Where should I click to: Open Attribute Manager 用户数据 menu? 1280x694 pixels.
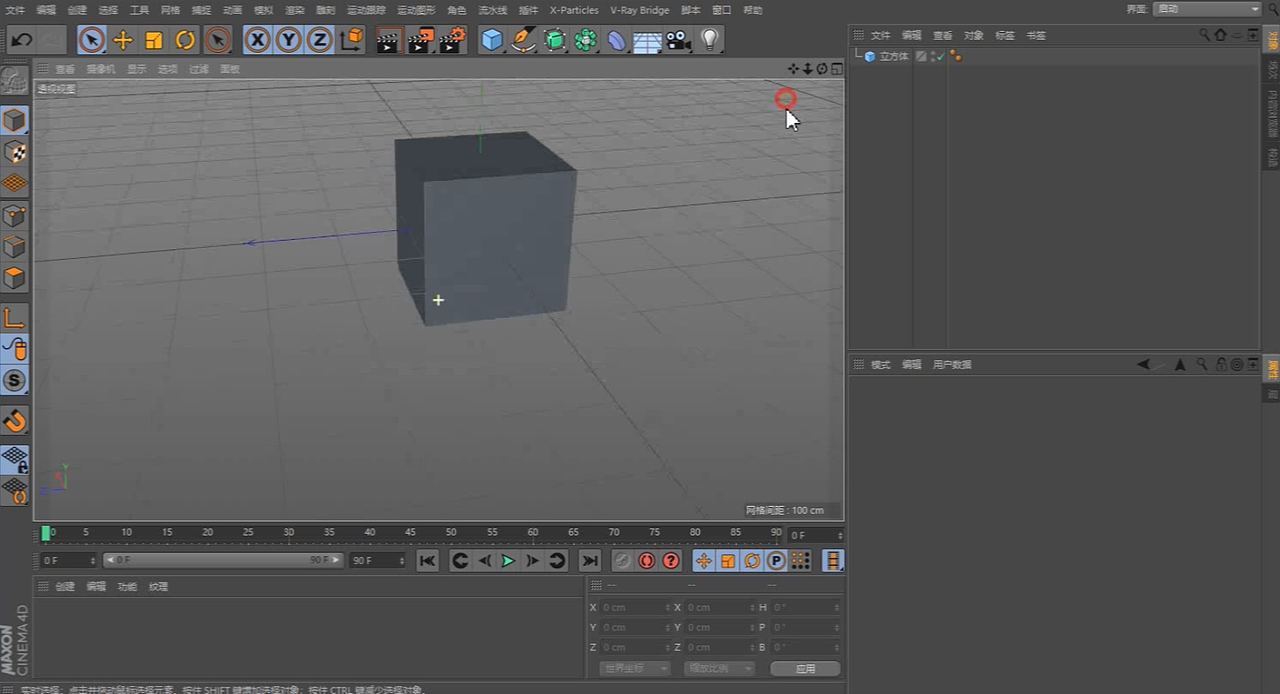point(952,365)
